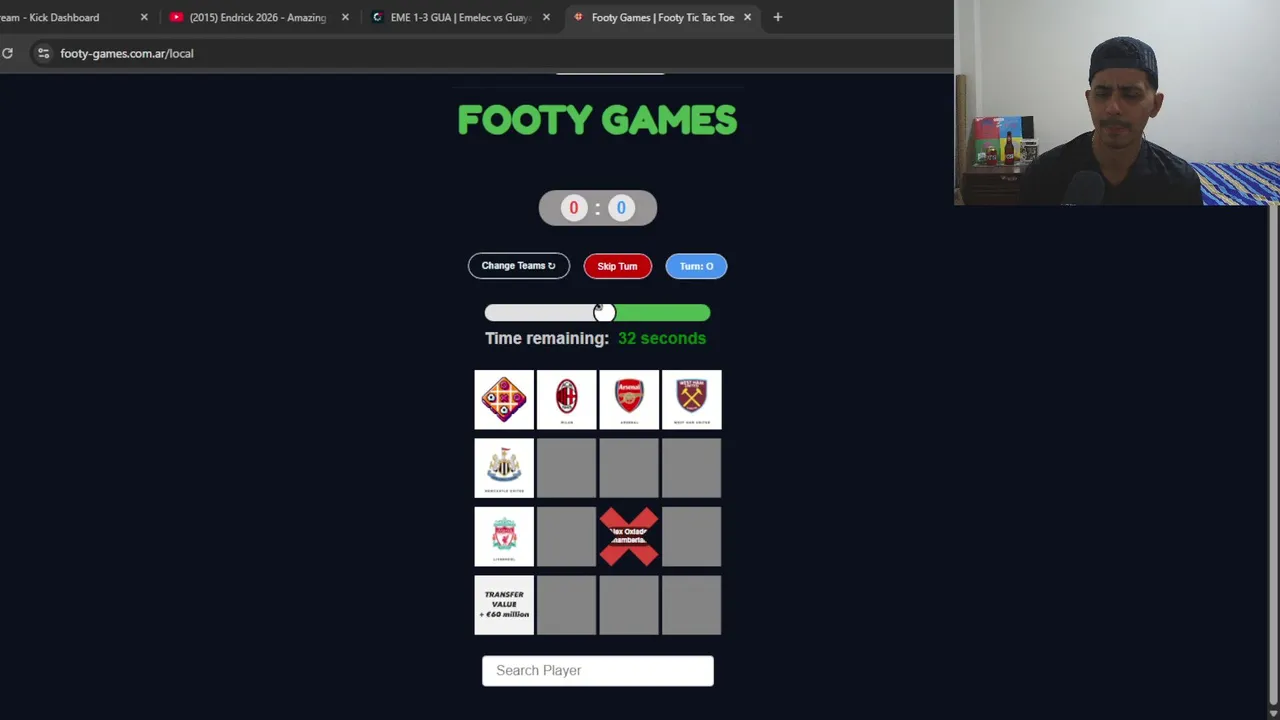Image resolution: width=1280 pixels, height=720 pixels.
Task: Click the red X Oxlade-Chamberlain cell
Action: click(x=629, y=536)
